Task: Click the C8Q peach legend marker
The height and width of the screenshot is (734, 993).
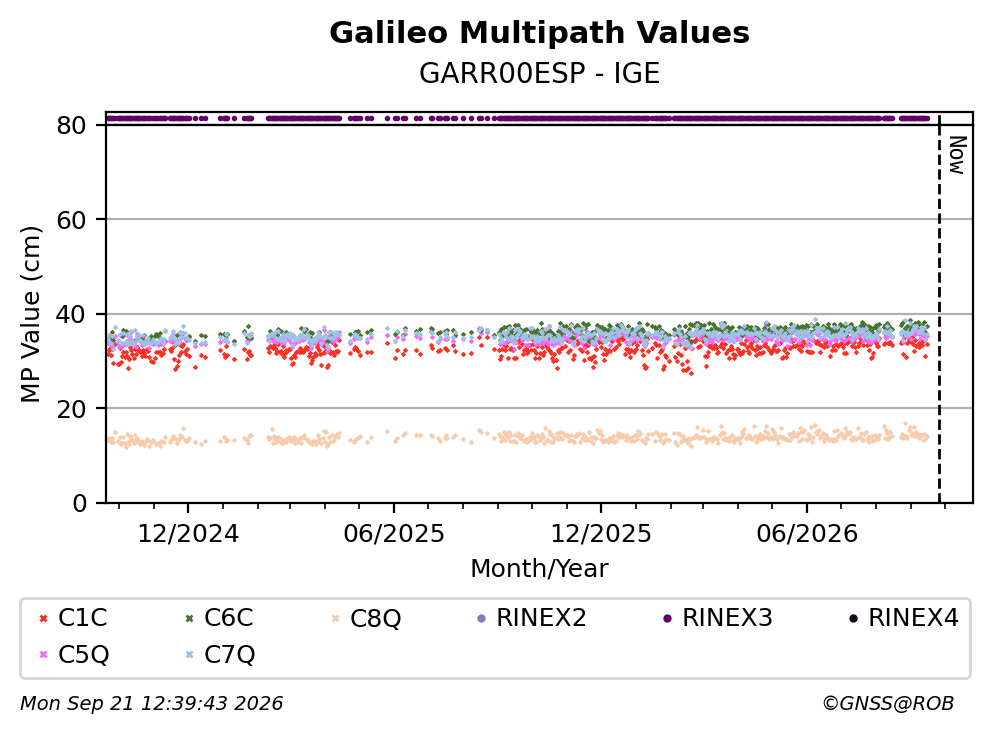Action: 336,619
